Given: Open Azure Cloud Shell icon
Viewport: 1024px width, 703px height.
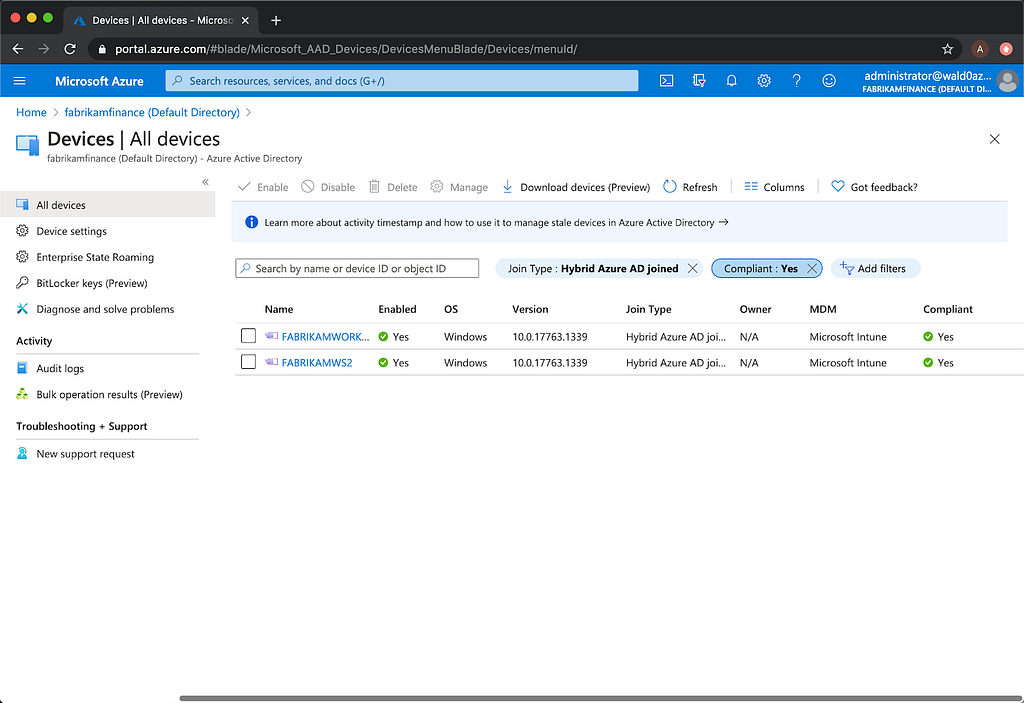Looking at the screenshot, I should tap(666, 81).
